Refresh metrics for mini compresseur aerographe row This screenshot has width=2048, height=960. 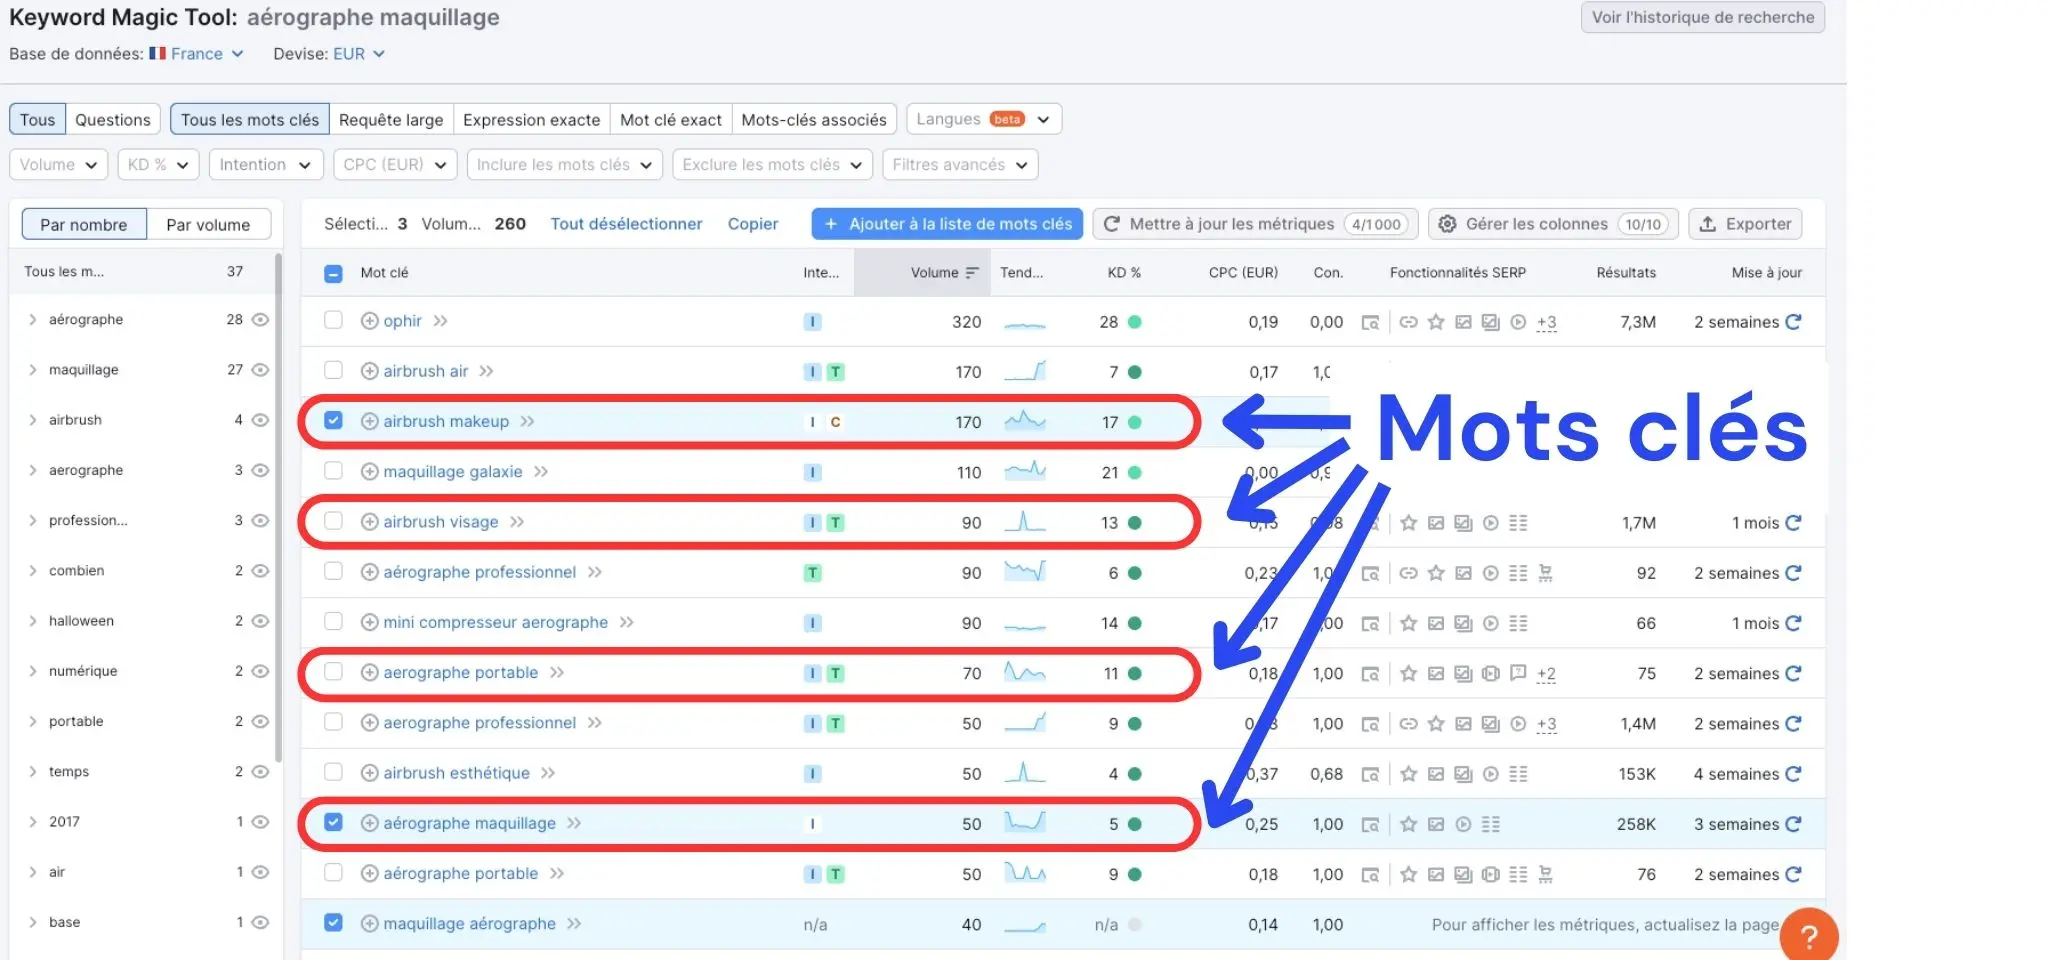click(x=1793, y=623)
